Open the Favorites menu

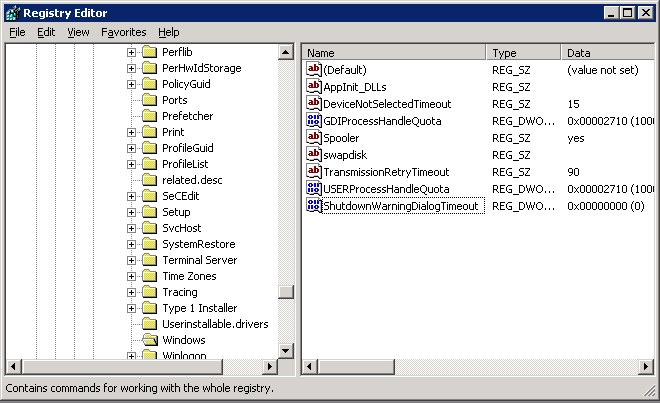point(122,32)
